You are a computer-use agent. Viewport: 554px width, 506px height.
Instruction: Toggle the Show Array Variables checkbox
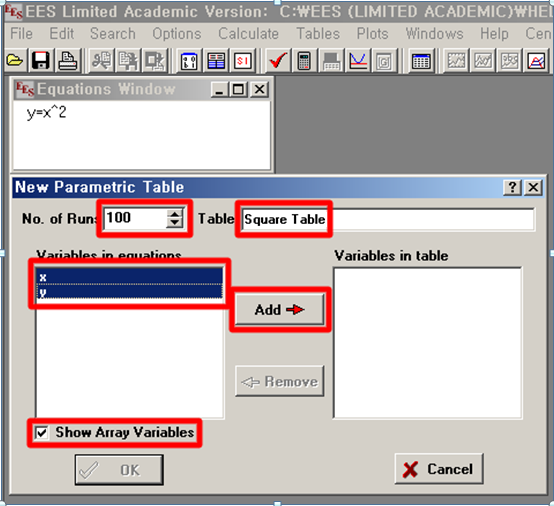pyautogui.click(x=42, y=433)
